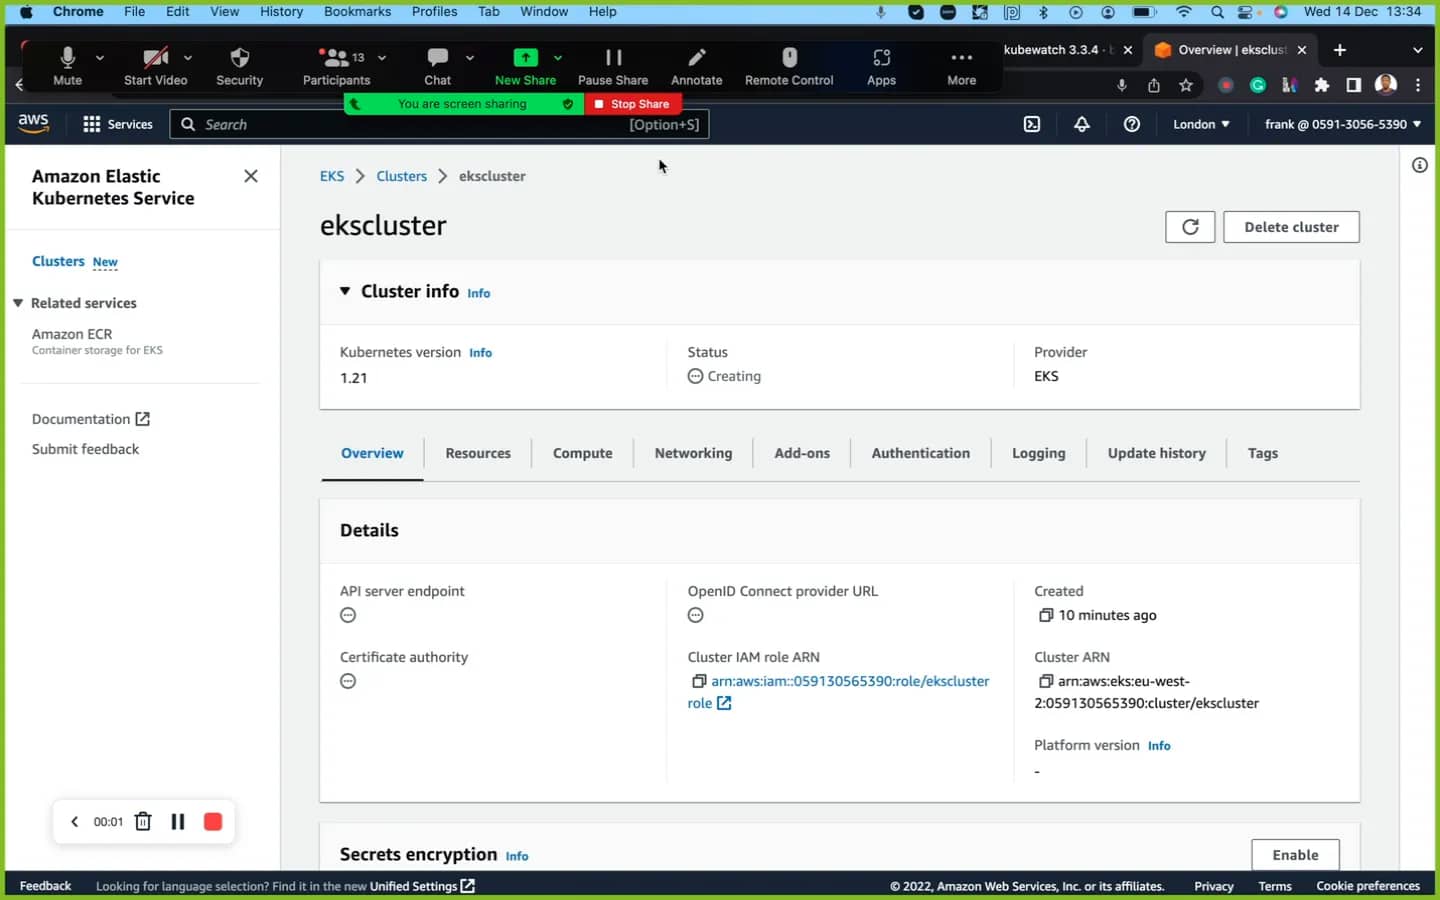Collapse Related services section
This screenshot has width=1440, height=900.
point(18,303)
